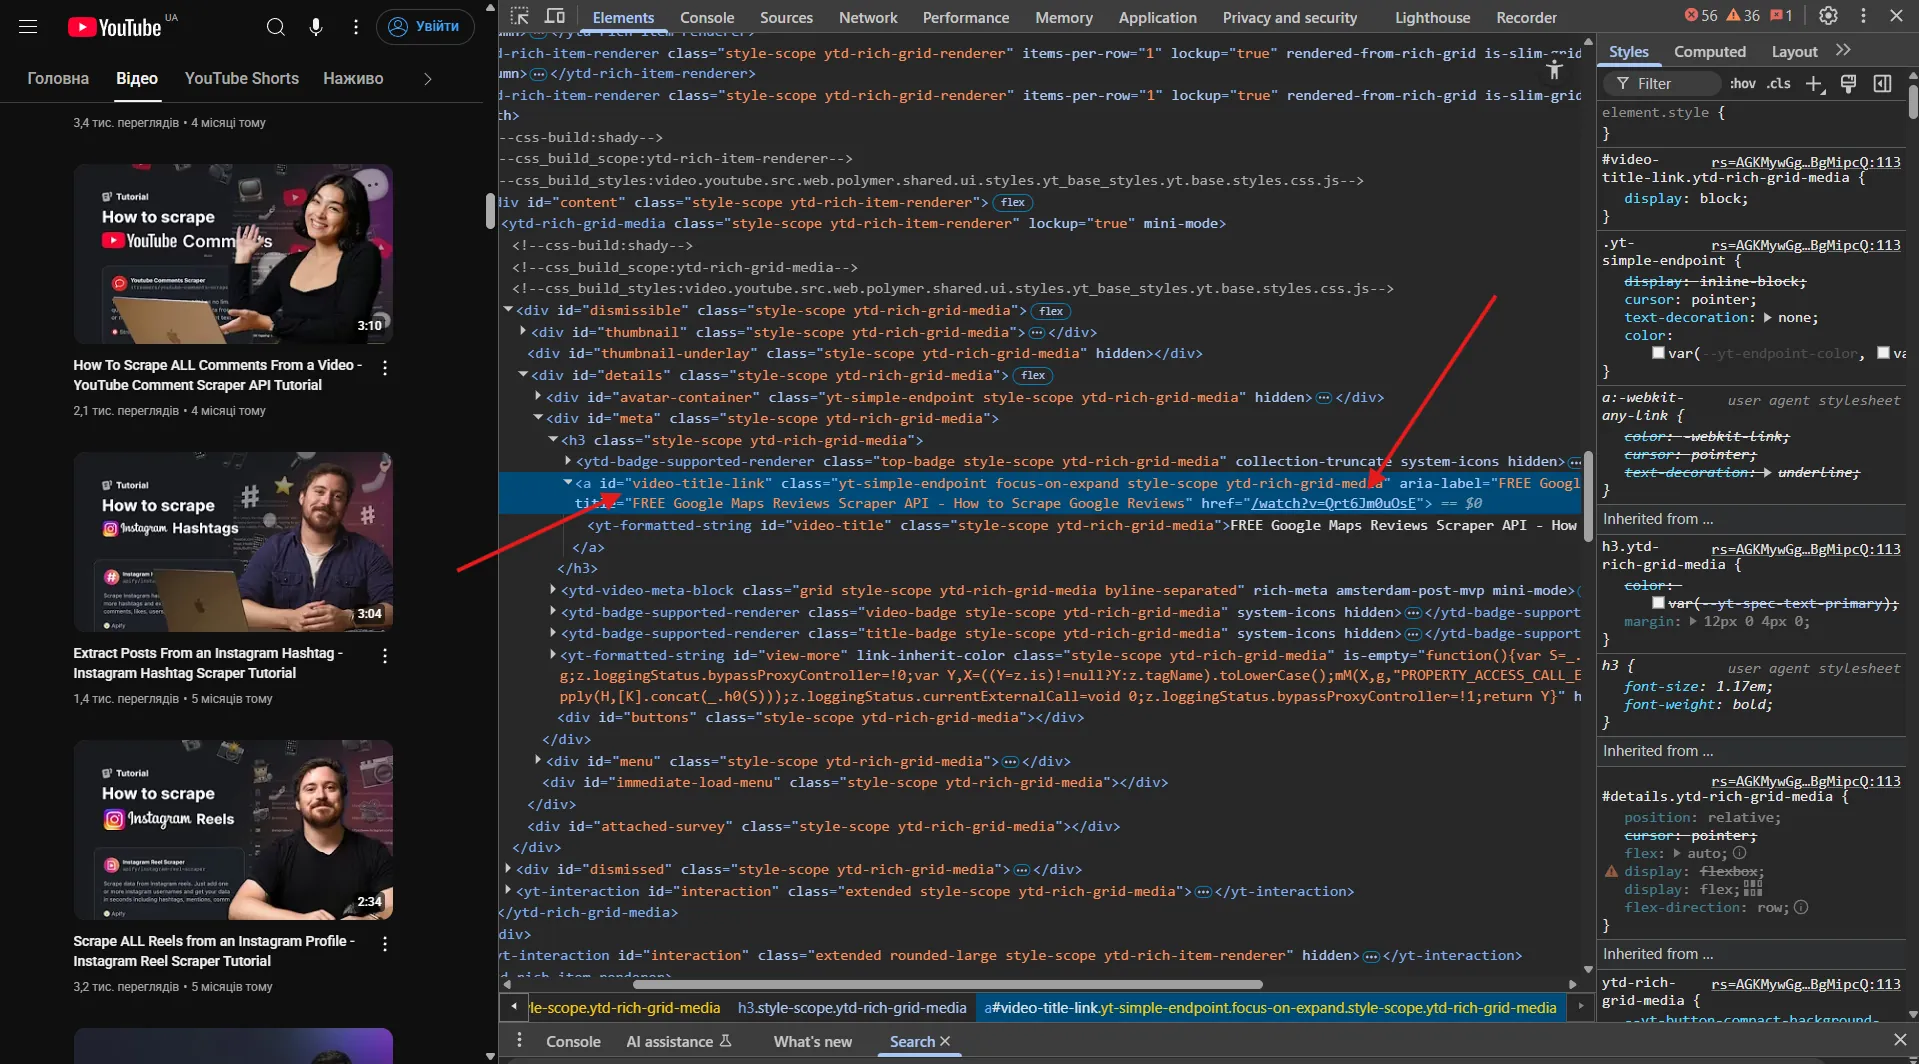
Task: Open the rendering emulations paintbrush icon
Action: 1848,84
